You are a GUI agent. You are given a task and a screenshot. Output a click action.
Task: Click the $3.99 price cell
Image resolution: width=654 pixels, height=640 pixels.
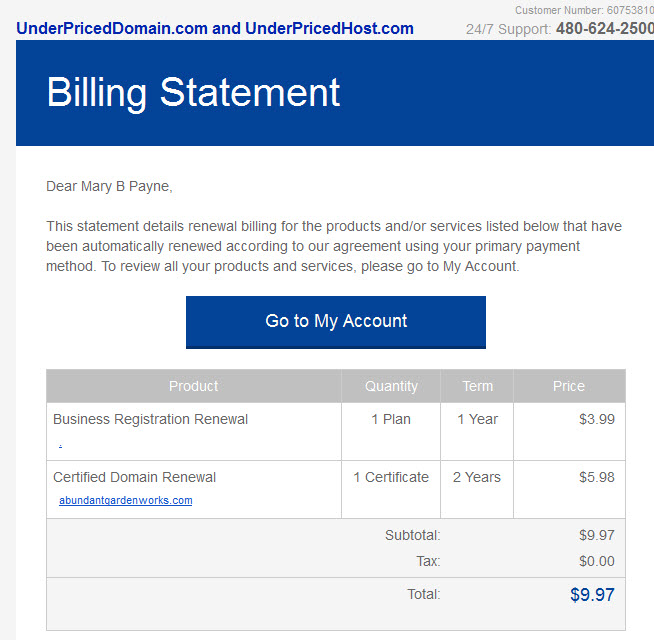click(x=597, y=419)
